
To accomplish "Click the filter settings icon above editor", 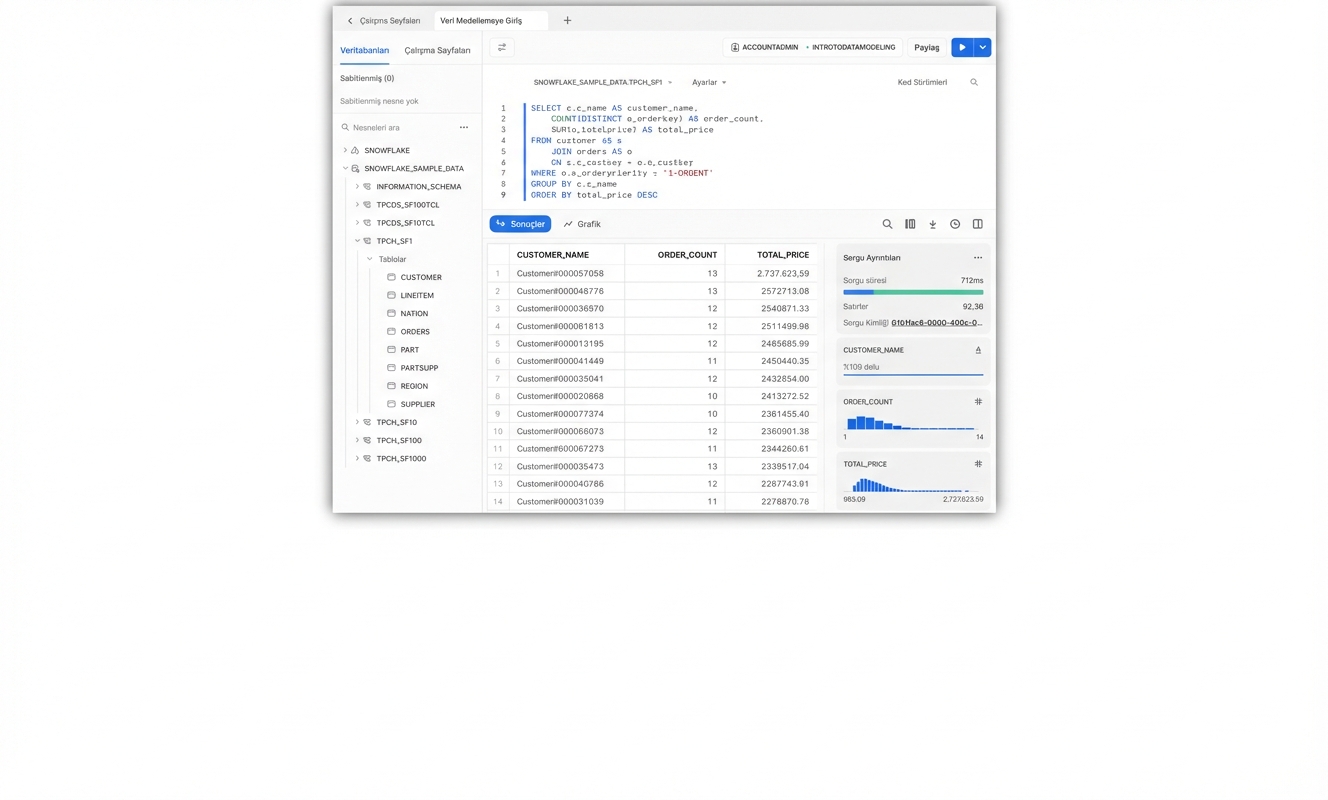I will tap(502, 47).
